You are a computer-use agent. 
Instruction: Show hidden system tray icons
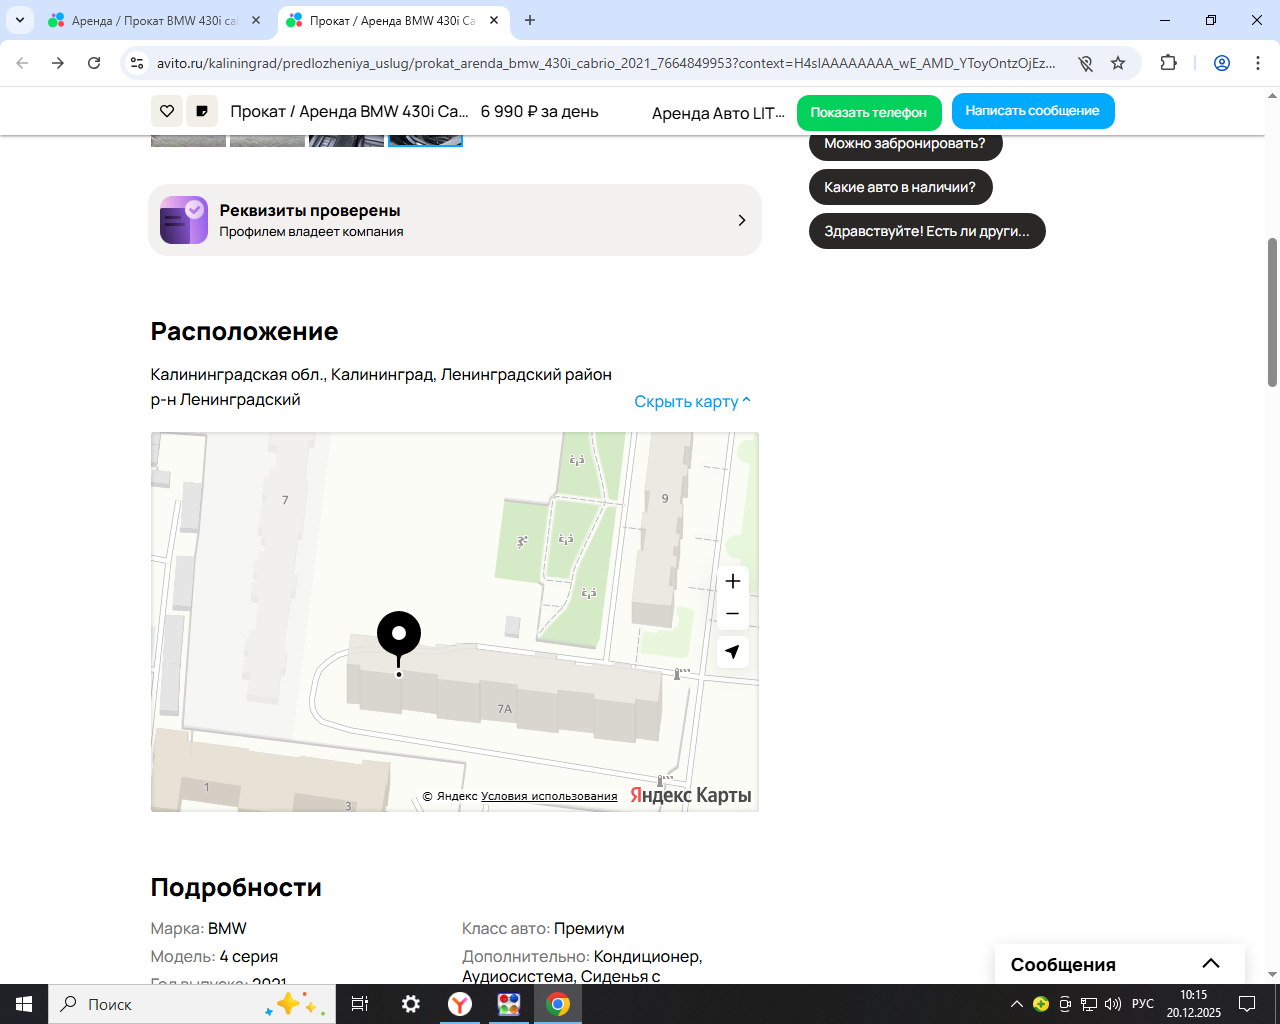tap(1017, 1004)
